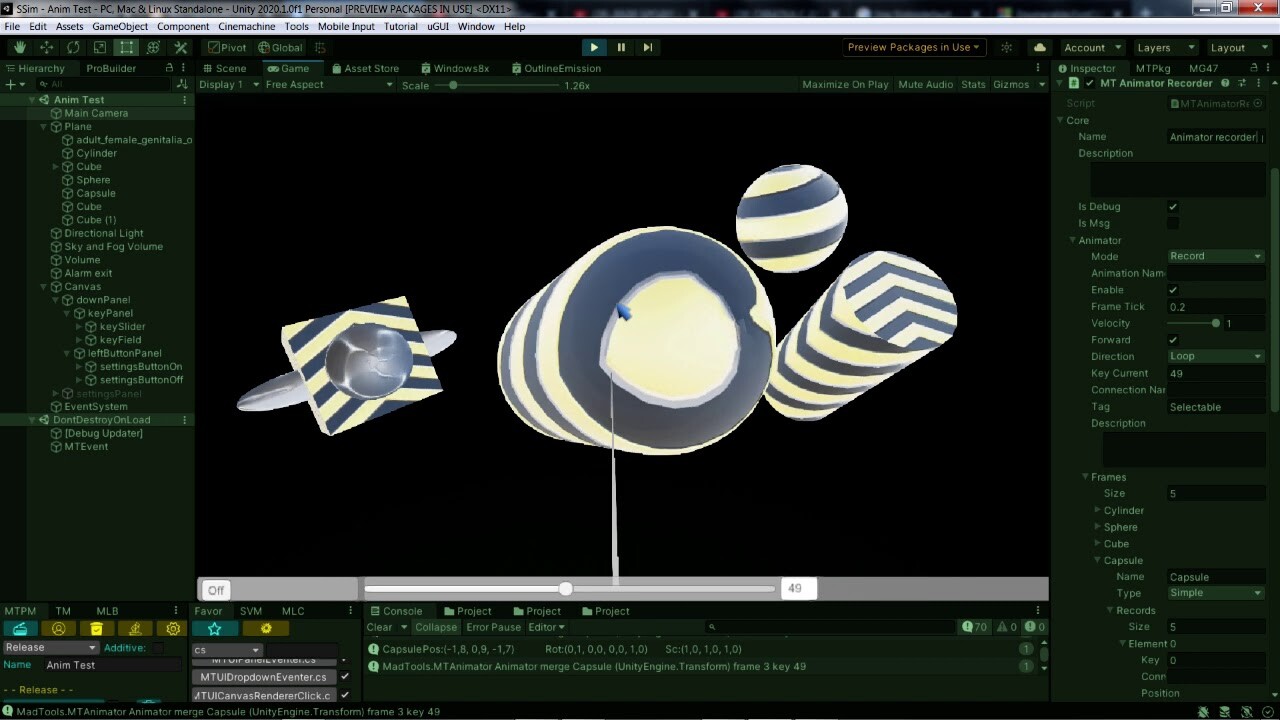Open the Direction dropdown set to Loop
Viewport: 1280px width, 720px height.
click(x=1215, y=356)
